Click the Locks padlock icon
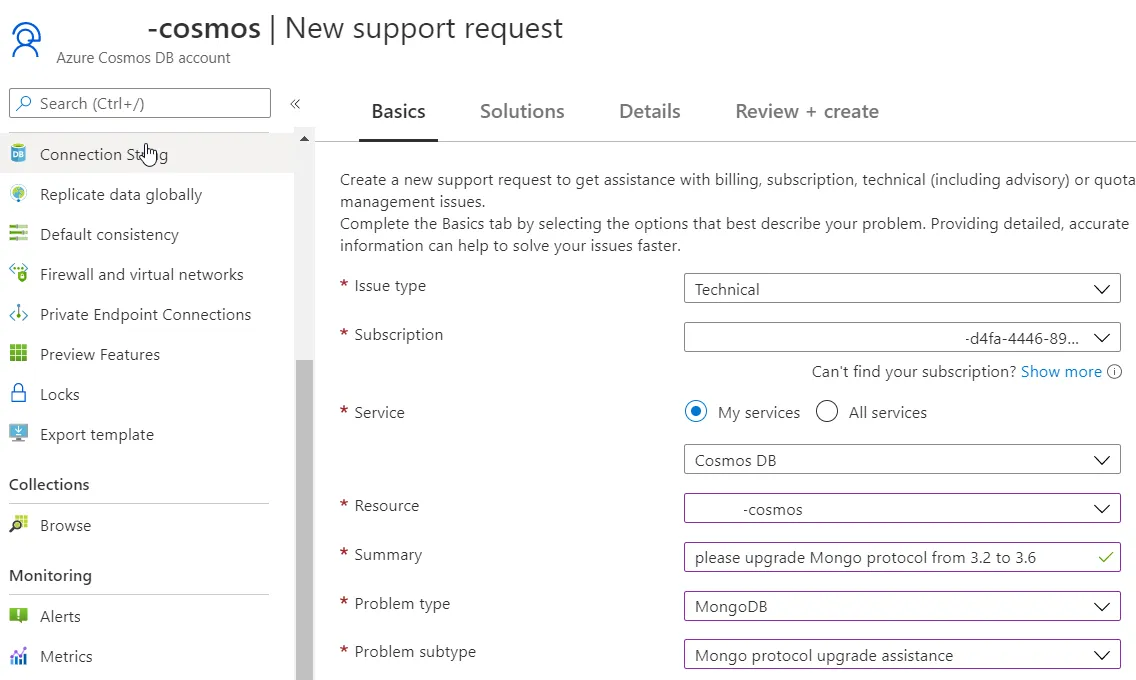 pyautogui.click(x=18, y=394)
